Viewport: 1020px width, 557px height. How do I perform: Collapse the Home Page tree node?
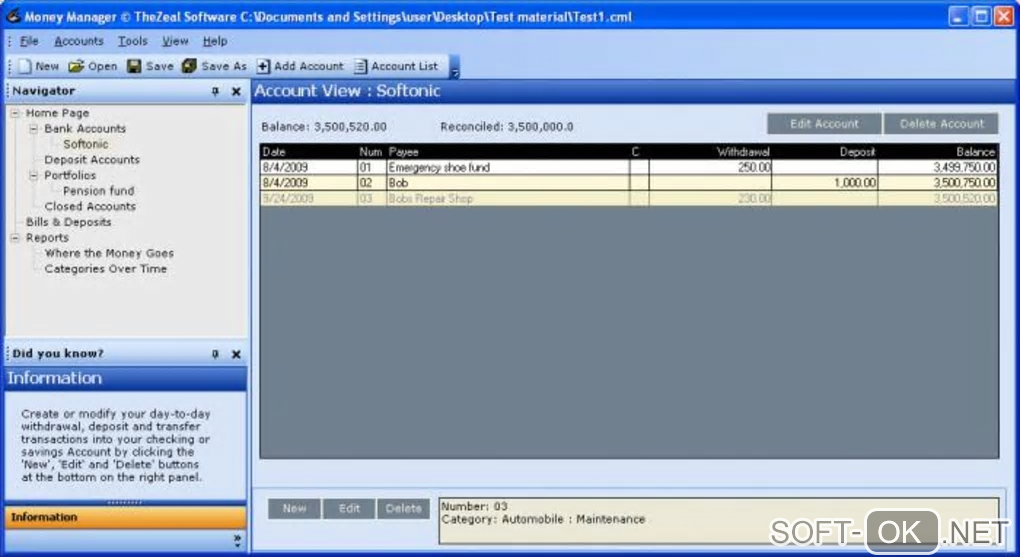tap(15, 113)
